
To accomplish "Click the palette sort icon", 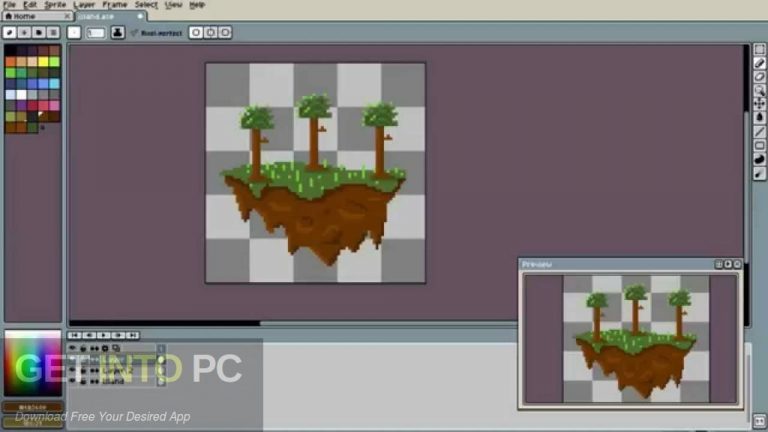I will (x=24, y=33).
